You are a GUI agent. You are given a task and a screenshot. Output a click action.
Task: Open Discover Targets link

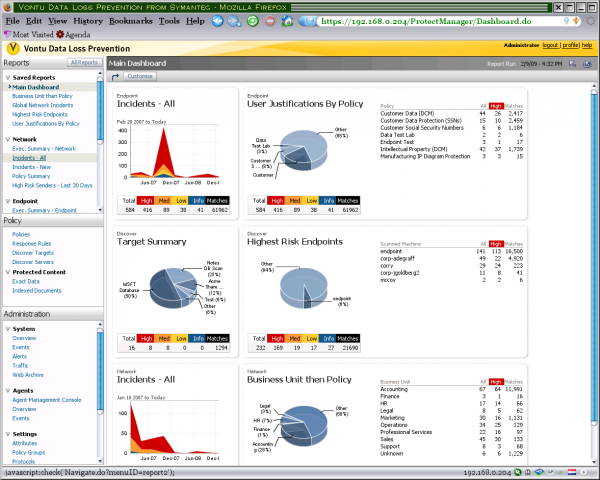coord(33,253)
